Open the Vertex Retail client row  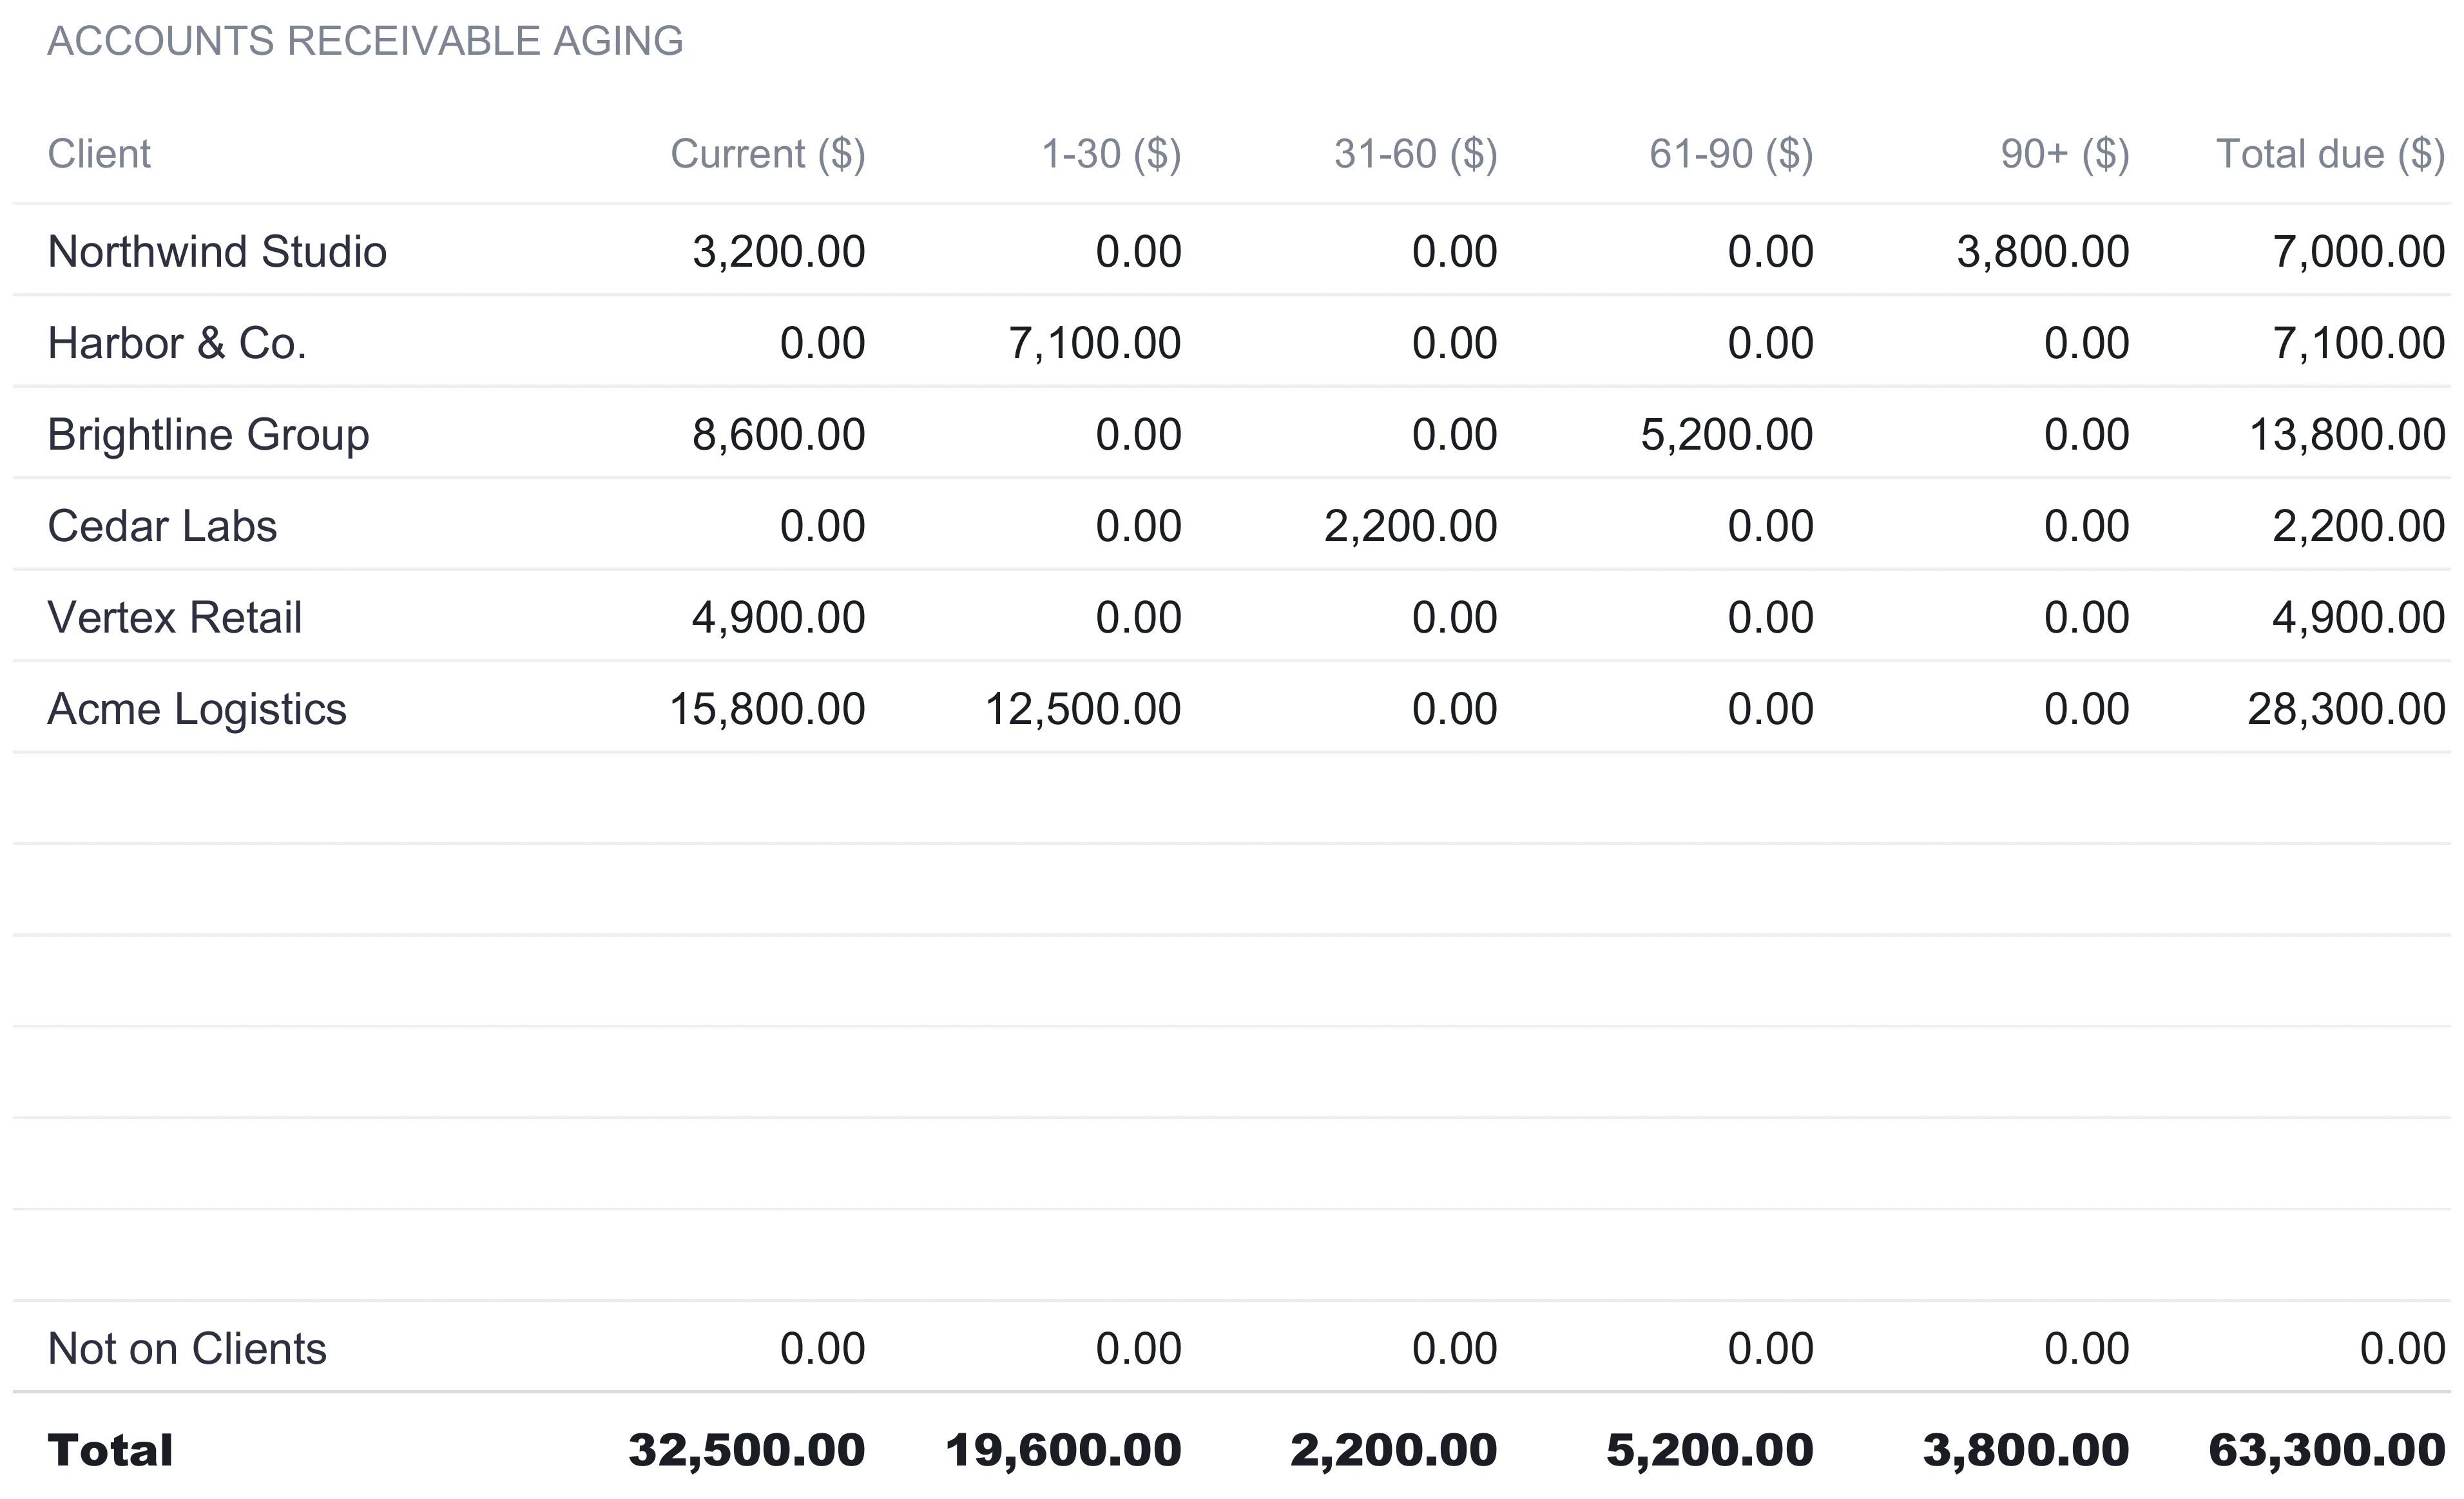click(1232, 616)
